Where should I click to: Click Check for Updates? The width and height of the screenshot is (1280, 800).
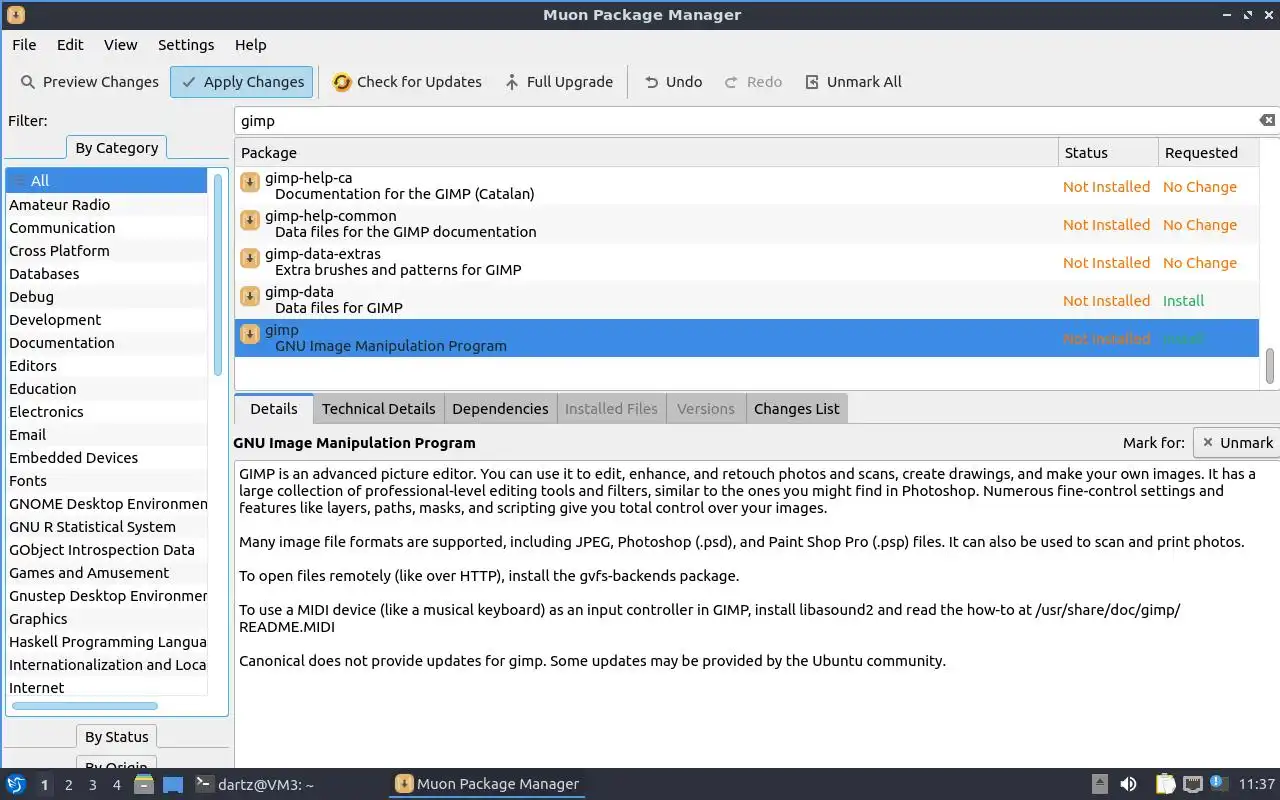coord(407,82)
